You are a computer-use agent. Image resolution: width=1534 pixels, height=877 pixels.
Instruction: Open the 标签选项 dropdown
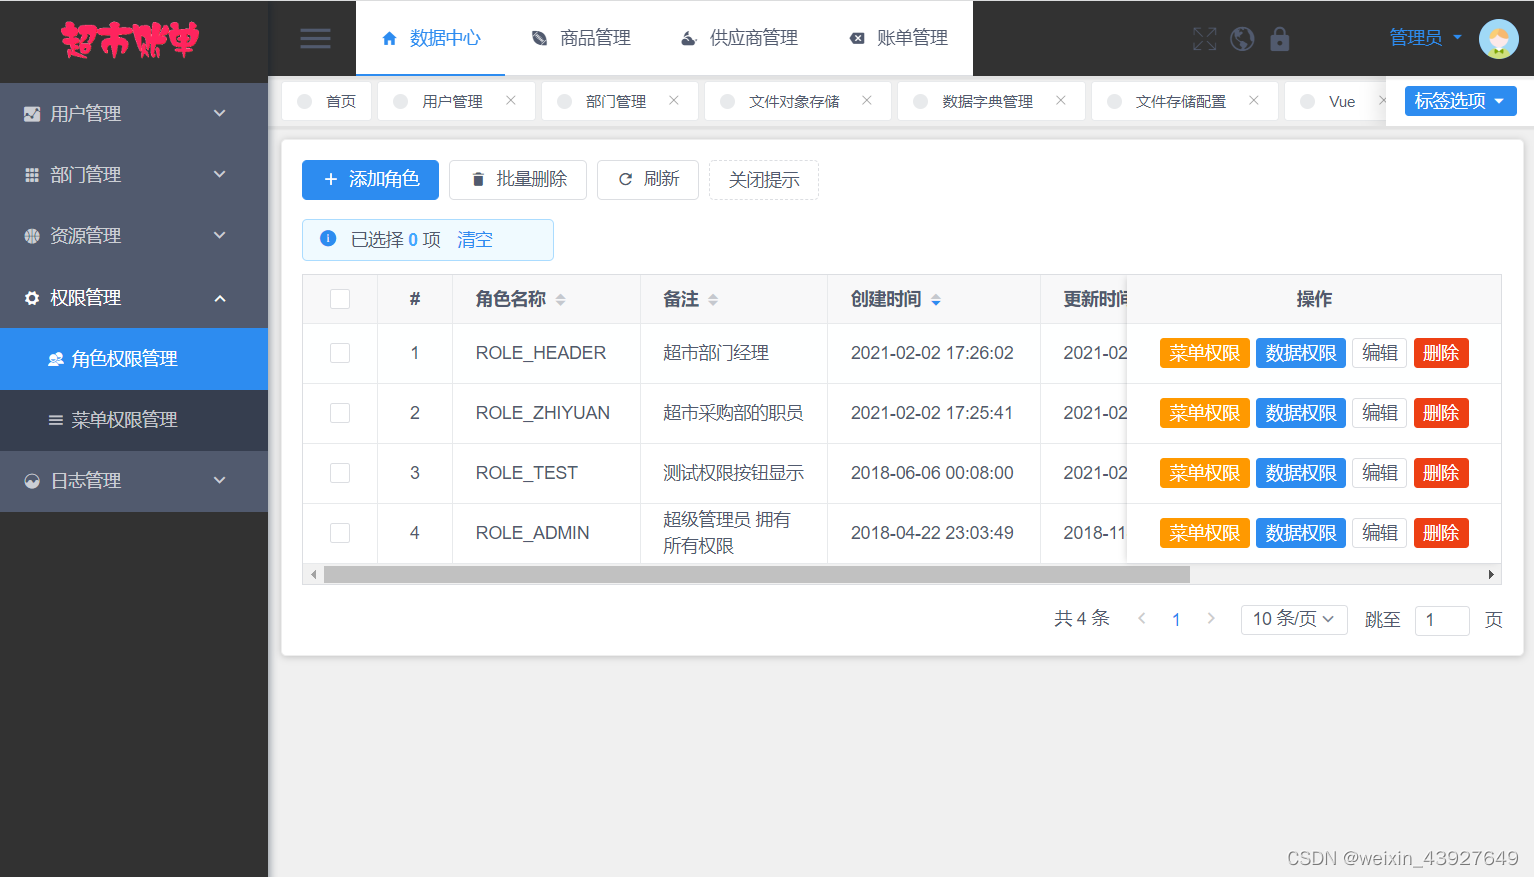1460,101
